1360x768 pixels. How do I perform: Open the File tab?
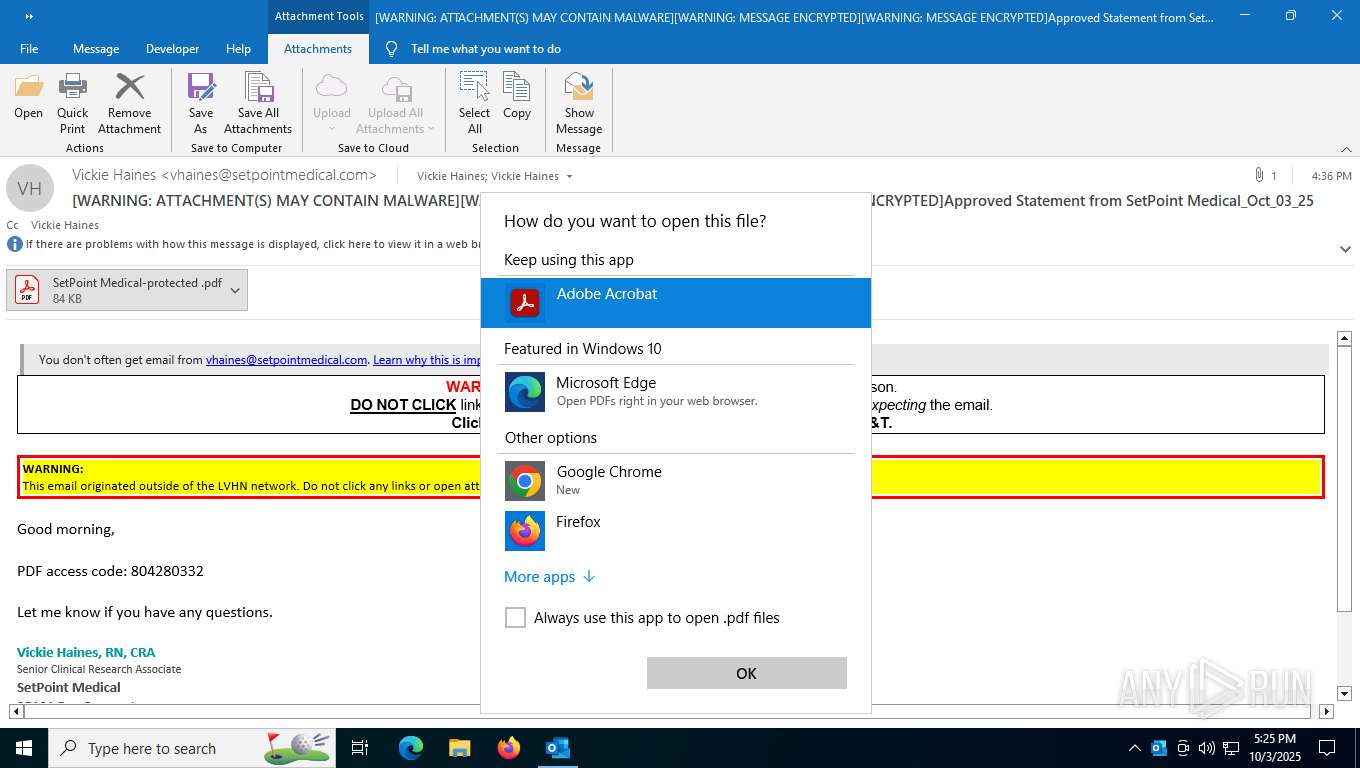[29, 49]
